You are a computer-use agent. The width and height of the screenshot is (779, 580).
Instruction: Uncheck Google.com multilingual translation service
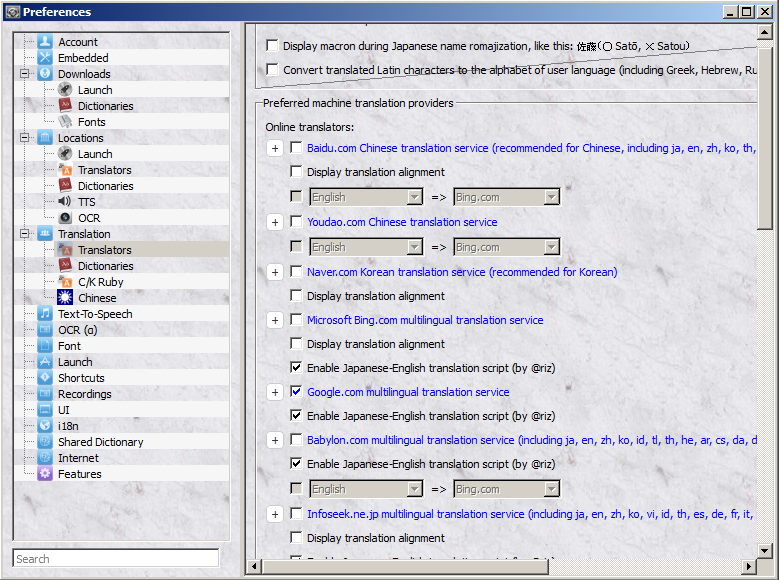pos(296,392)
